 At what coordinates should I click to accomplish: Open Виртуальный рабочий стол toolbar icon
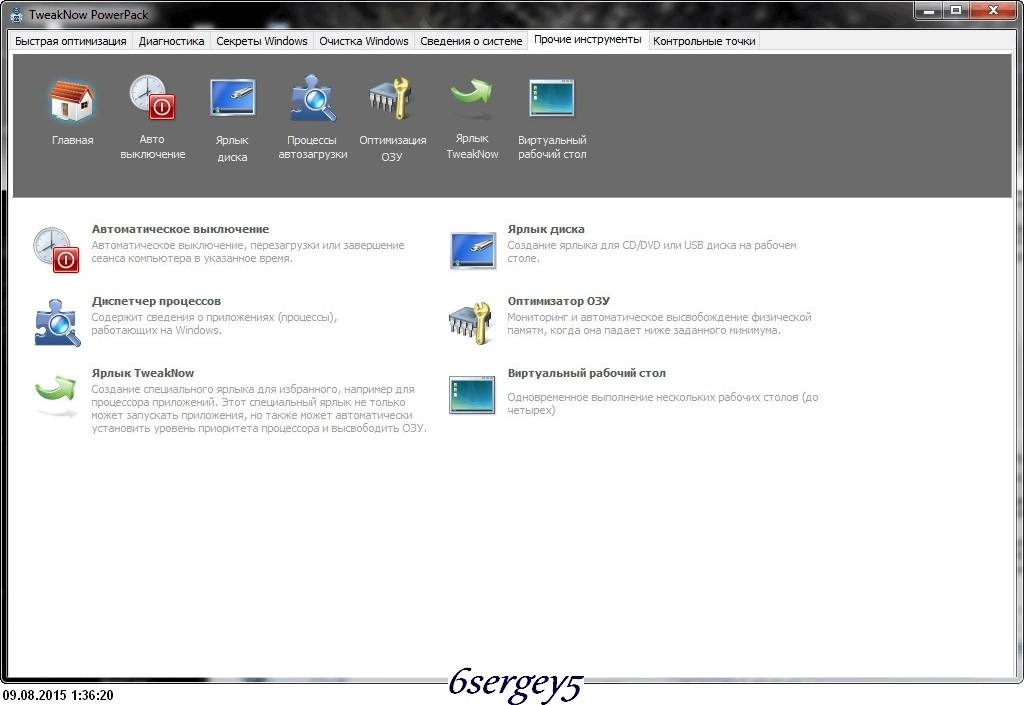pyautogui.click(x=552, y=98)
